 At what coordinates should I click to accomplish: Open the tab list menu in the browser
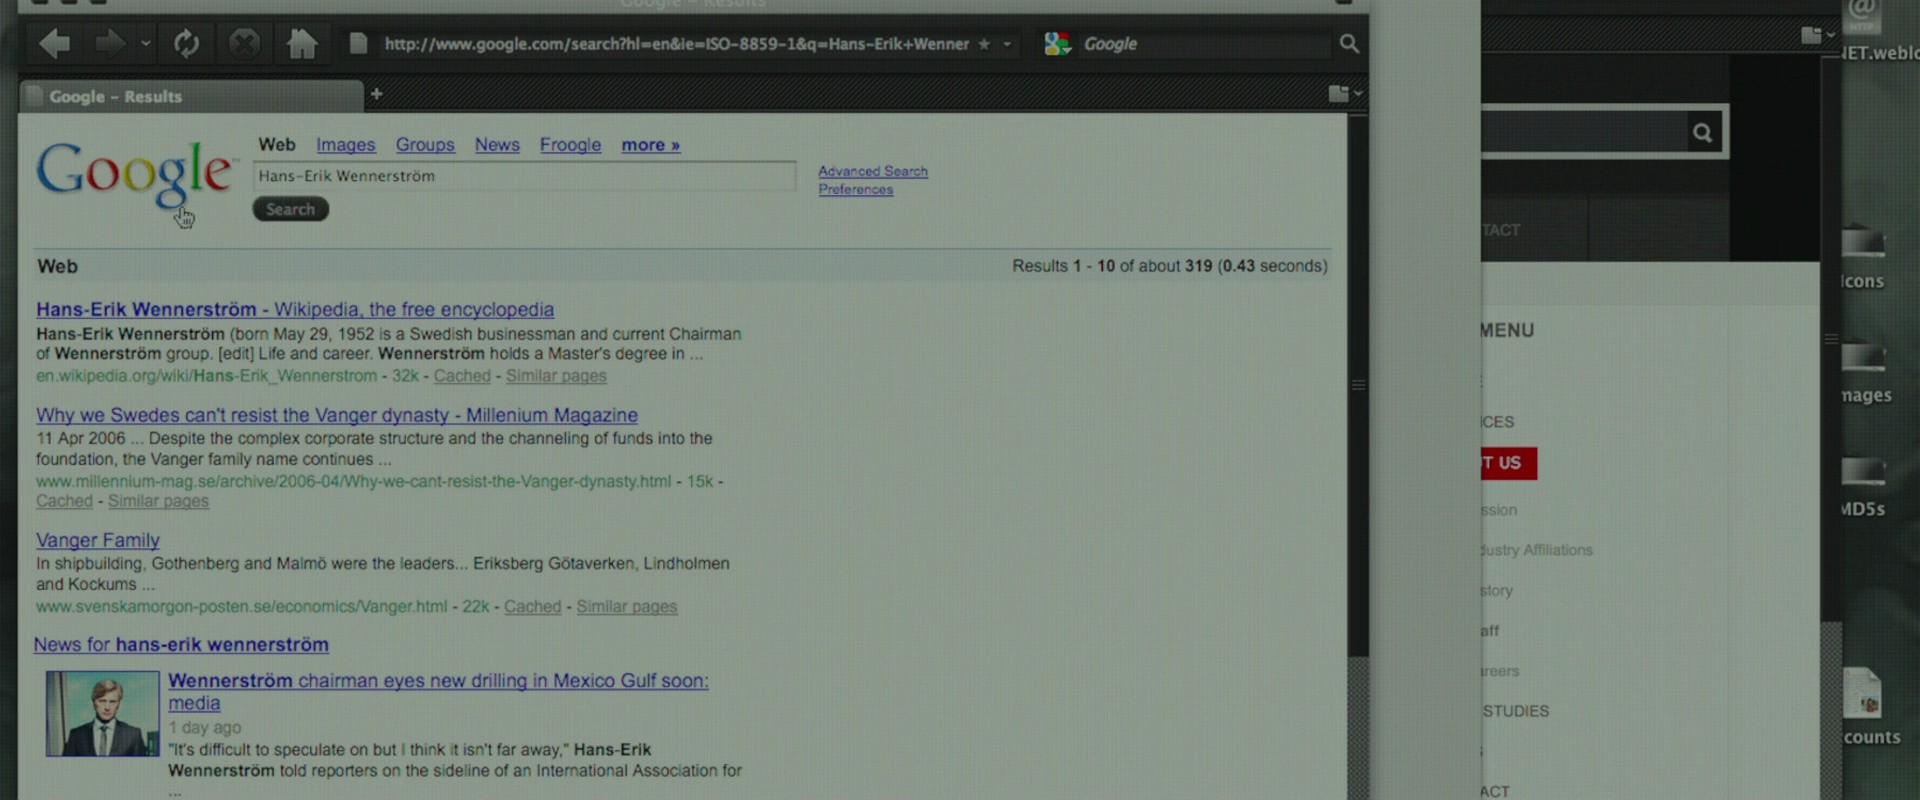(x=1345, y=93)
